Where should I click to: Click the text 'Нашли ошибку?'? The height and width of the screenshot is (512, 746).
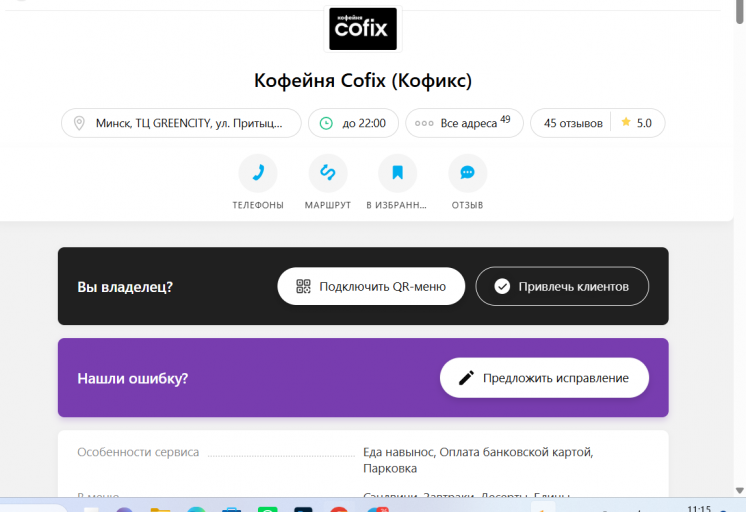click(x=133, y=378)
